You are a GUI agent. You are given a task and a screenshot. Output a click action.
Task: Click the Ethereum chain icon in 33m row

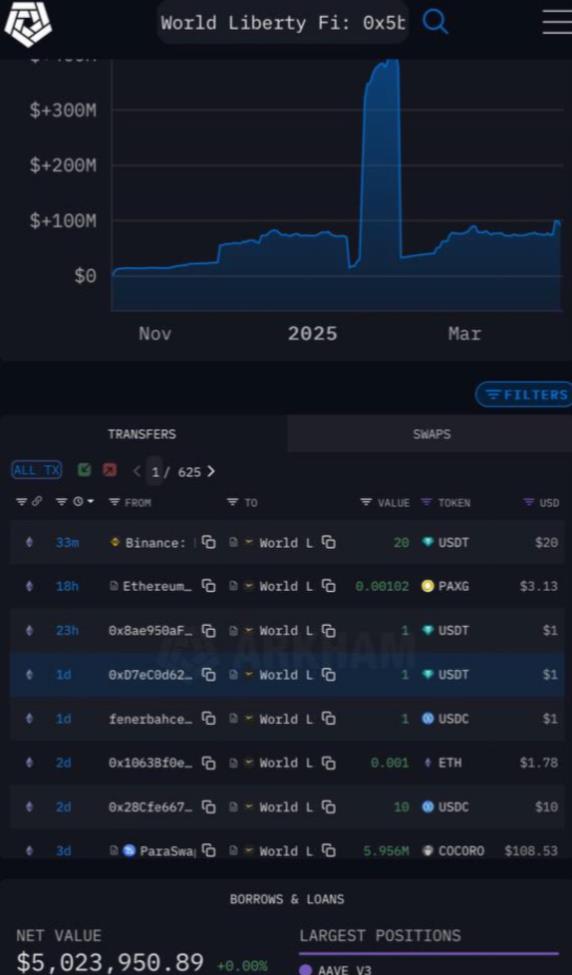point(29,542)
